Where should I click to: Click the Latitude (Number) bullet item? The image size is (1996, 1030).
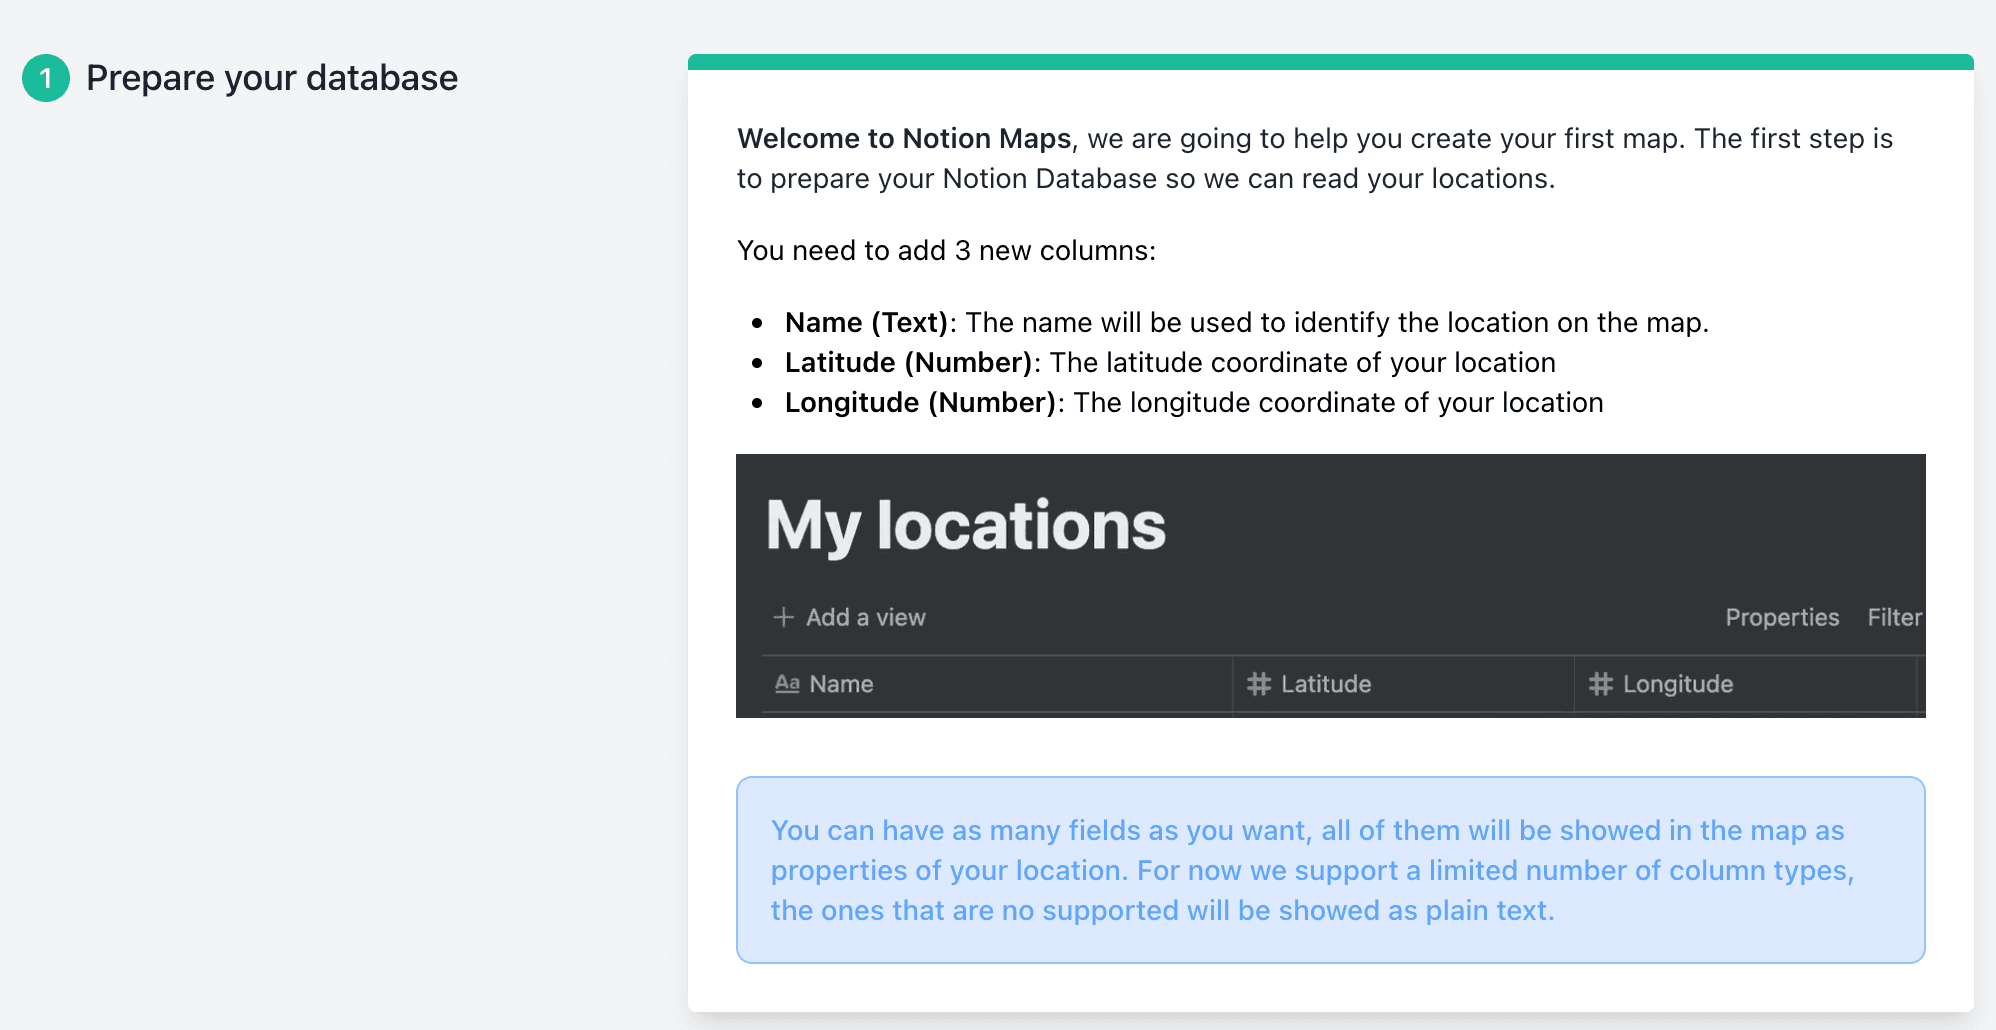click(x=1170, y=362)
